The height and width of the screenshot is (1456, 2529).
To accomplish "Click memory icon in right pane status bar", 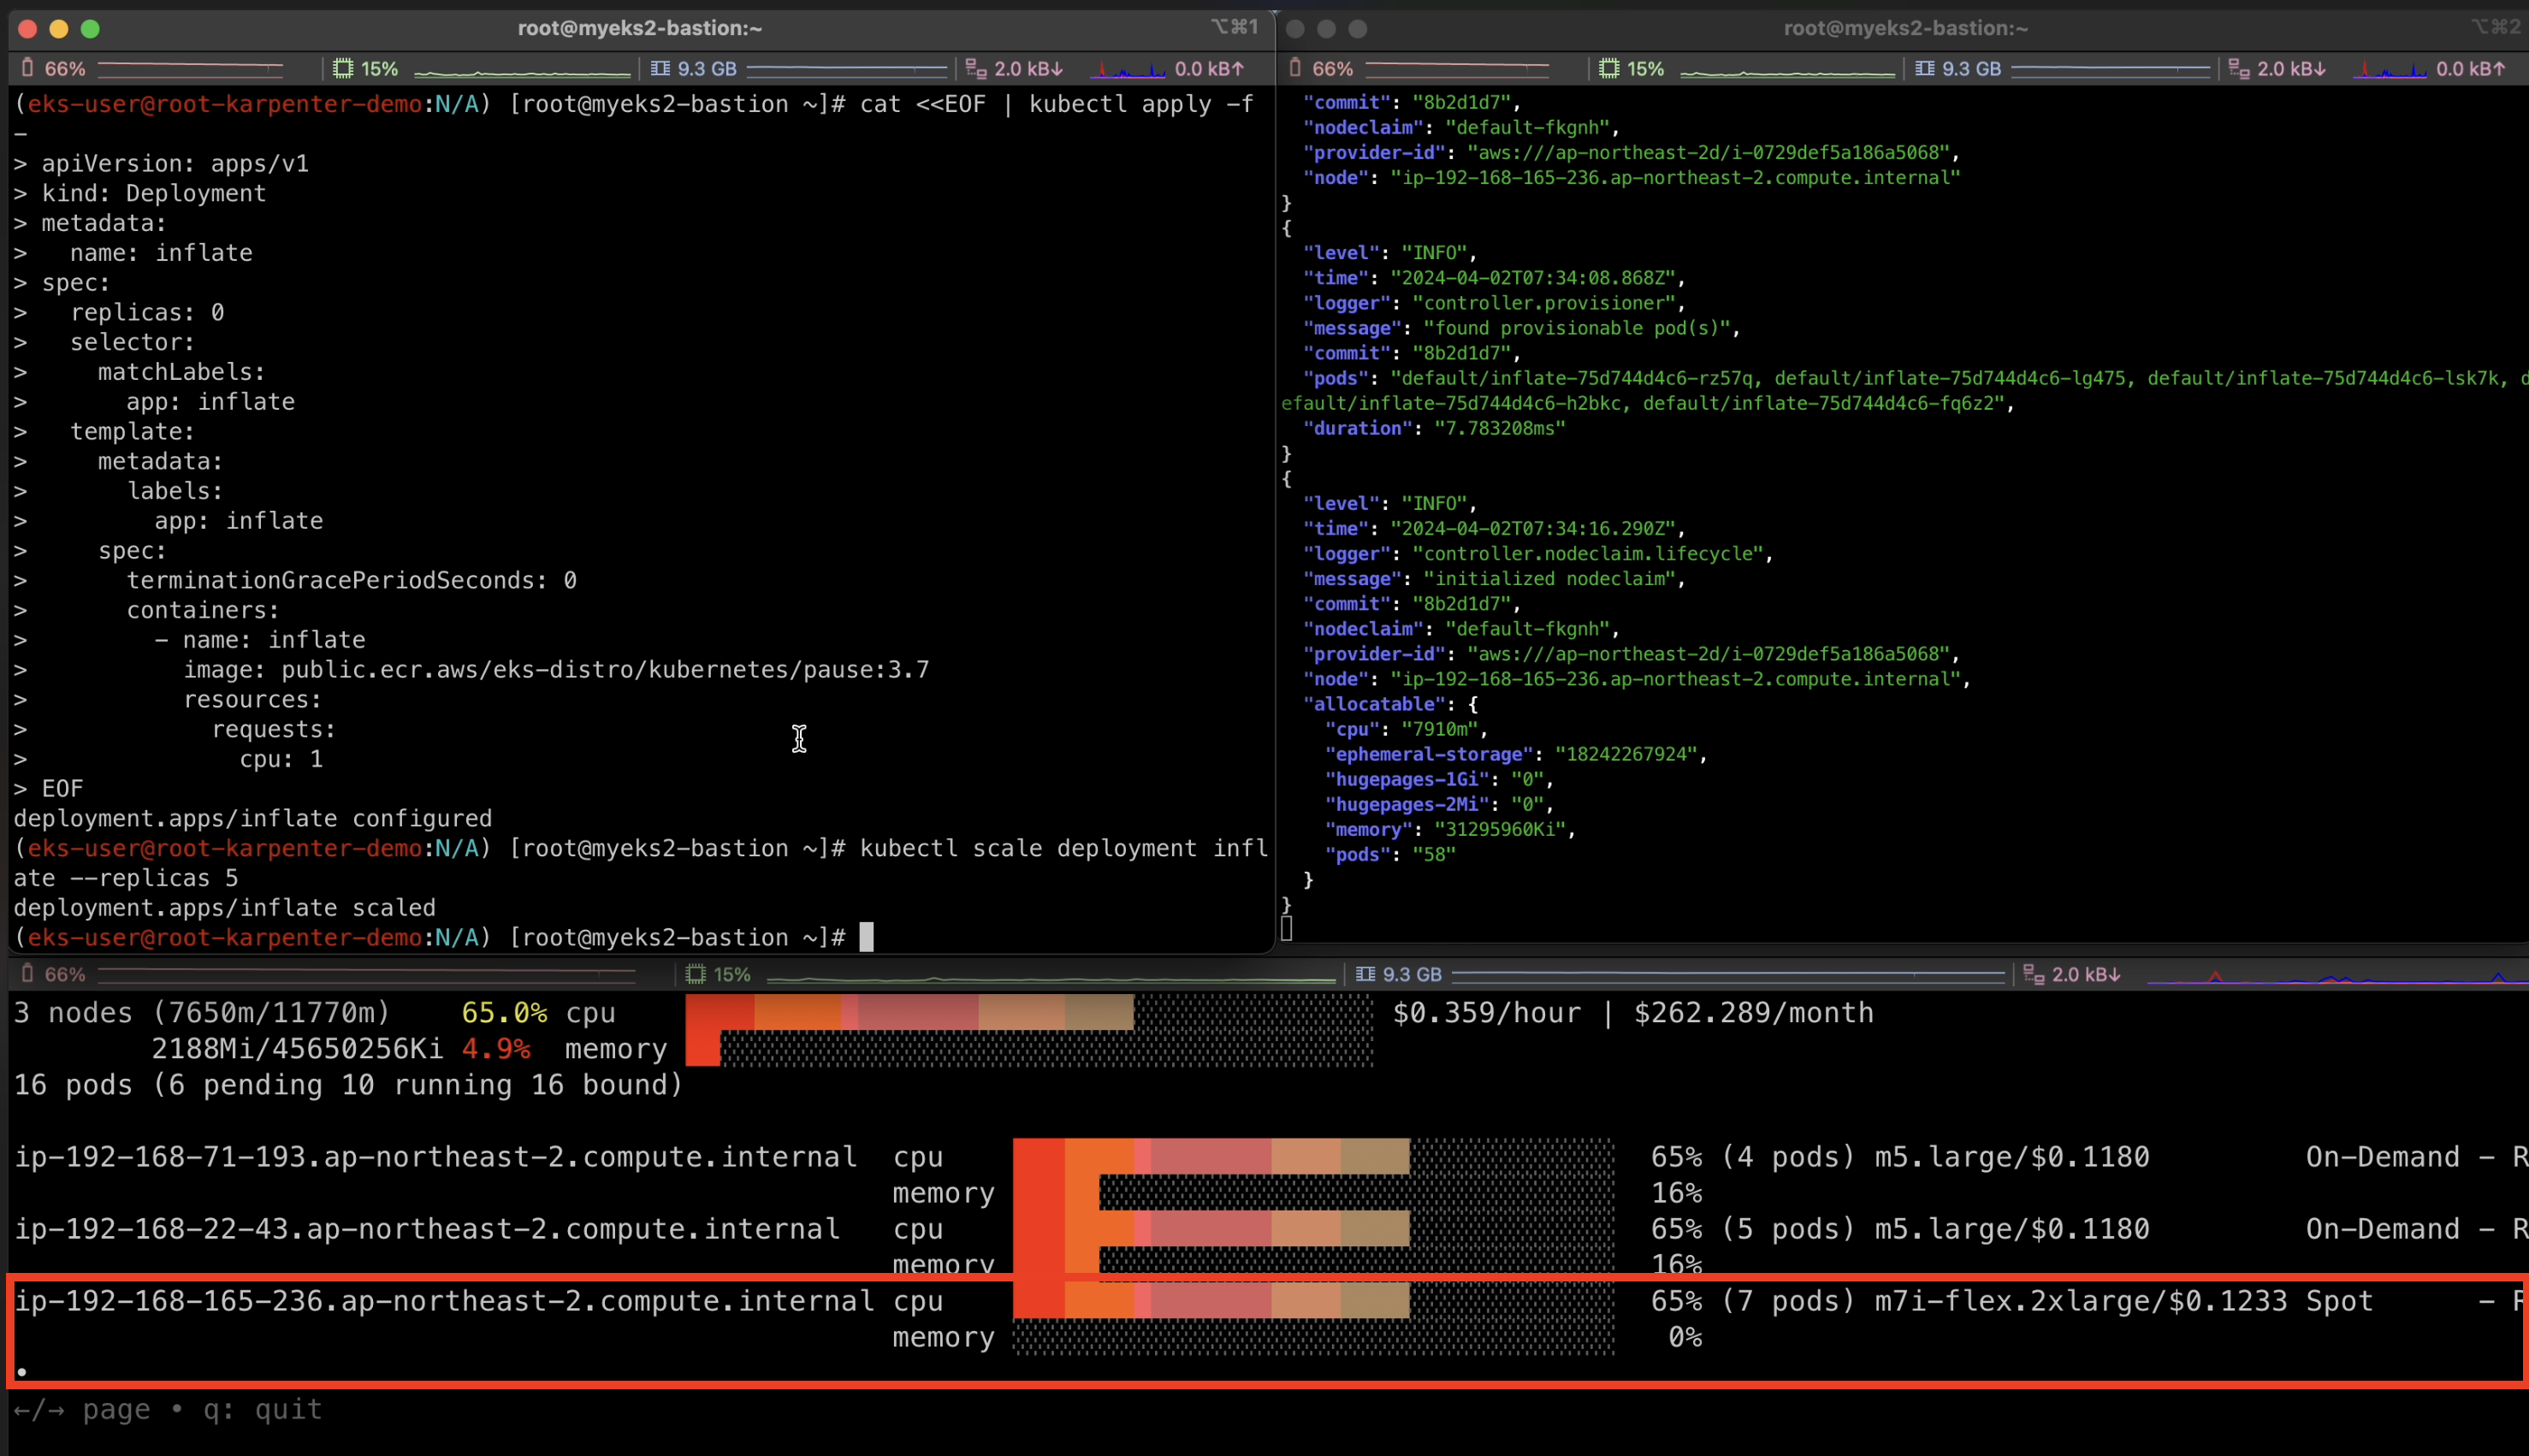I will pyautogui.click(x=1924, y=68).
